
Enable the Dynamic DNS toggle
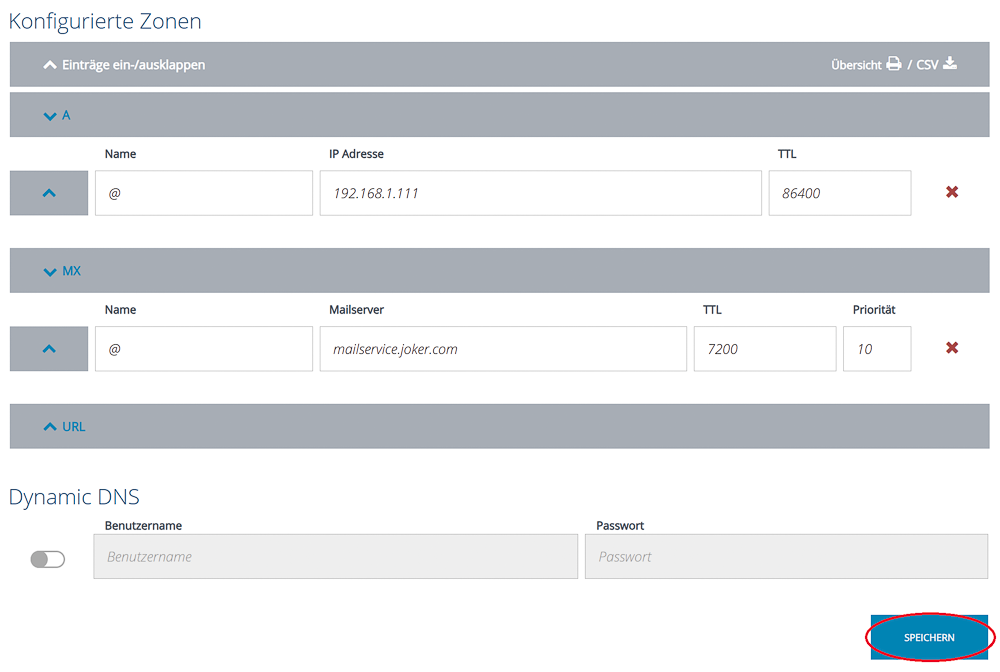48,559
